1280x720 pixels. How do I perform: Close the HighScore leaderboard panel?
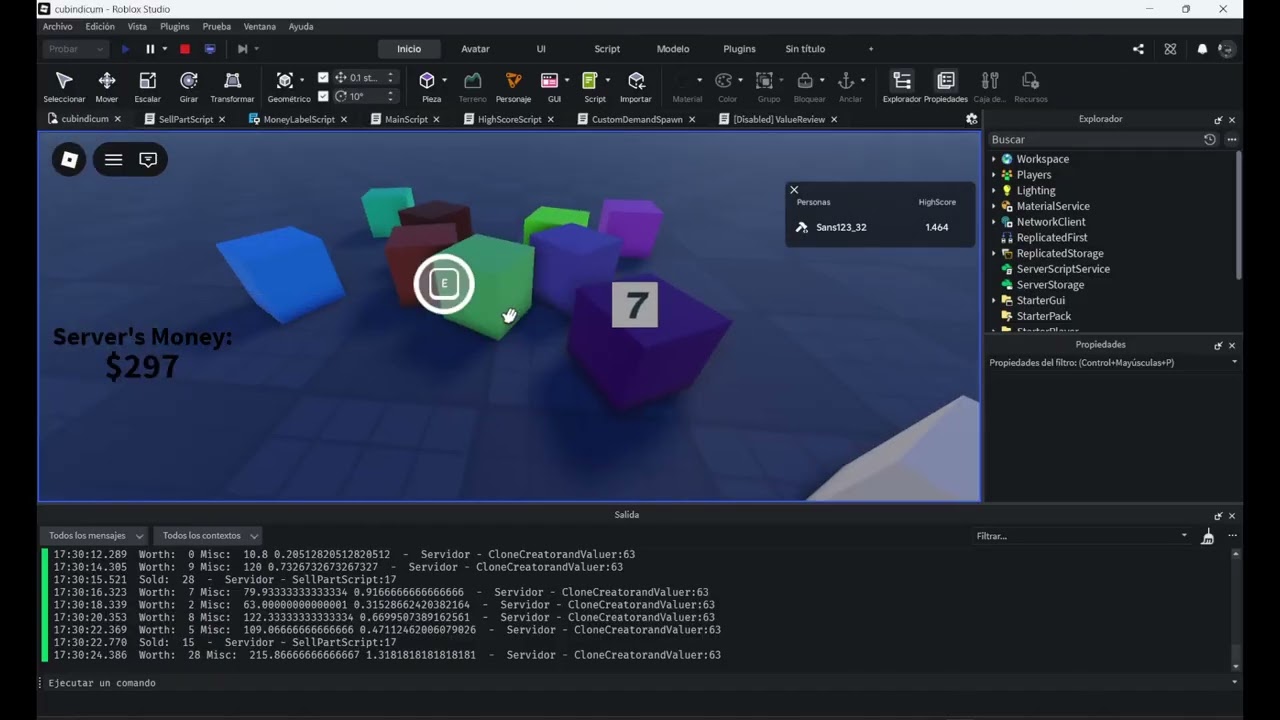(x=794, y=190)
